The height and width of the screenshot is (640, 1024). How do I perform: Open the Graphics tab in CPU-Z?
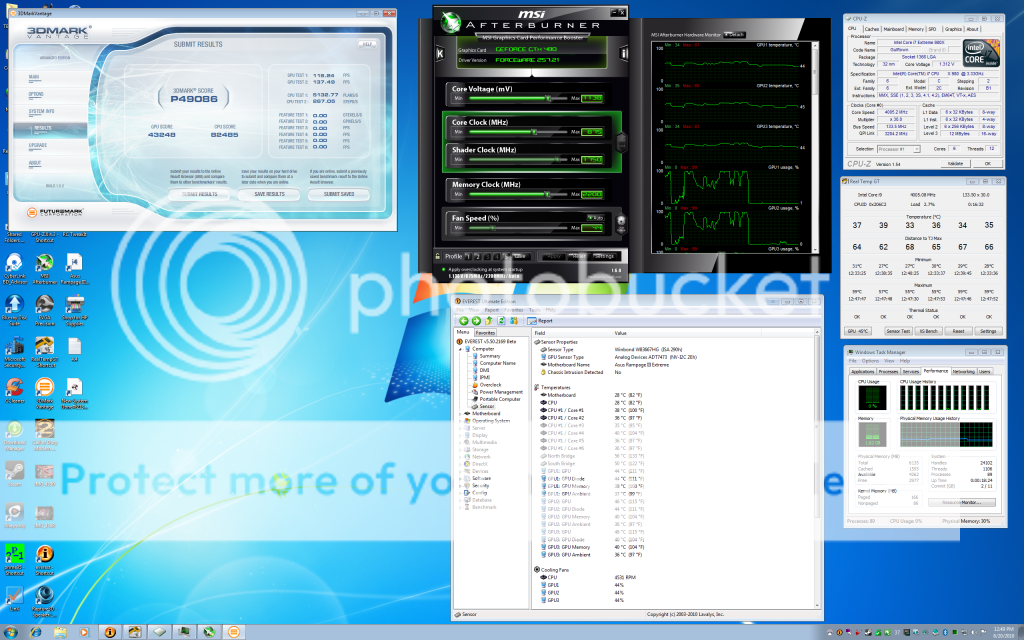(953, 29)
